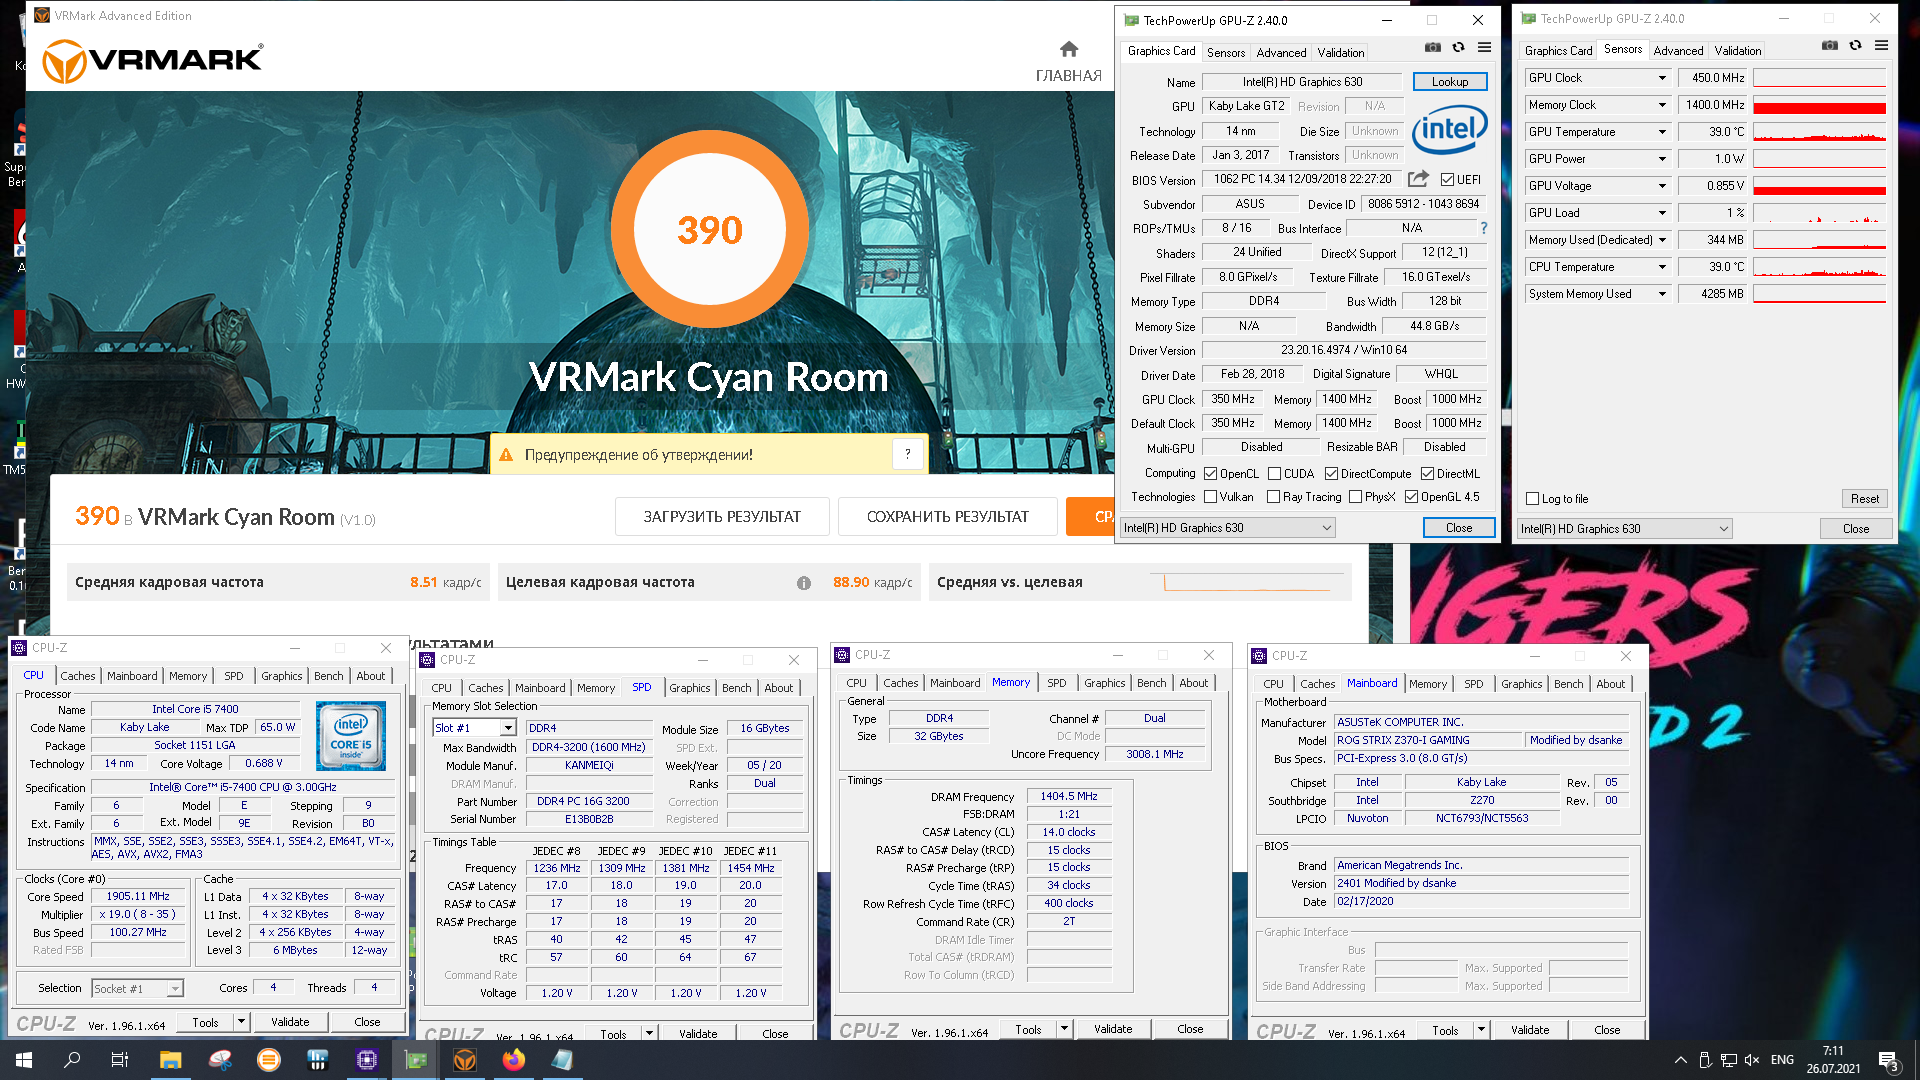
Task: Click Tools button in CPU-Z Mainboard window
Action: click(x=1445, y=1030)
